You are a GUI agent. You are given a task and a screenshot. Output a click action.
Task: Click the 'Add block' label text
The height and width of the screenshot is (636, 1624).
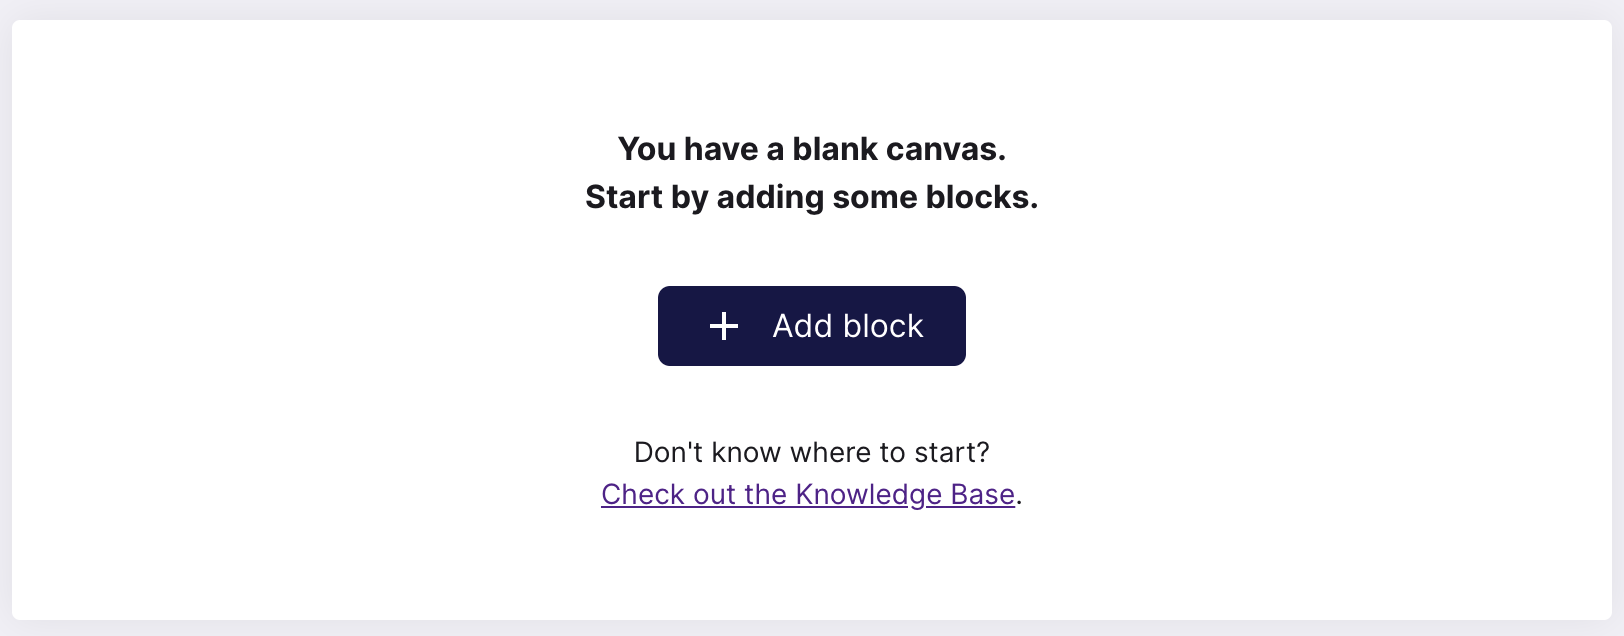point(848,326)
